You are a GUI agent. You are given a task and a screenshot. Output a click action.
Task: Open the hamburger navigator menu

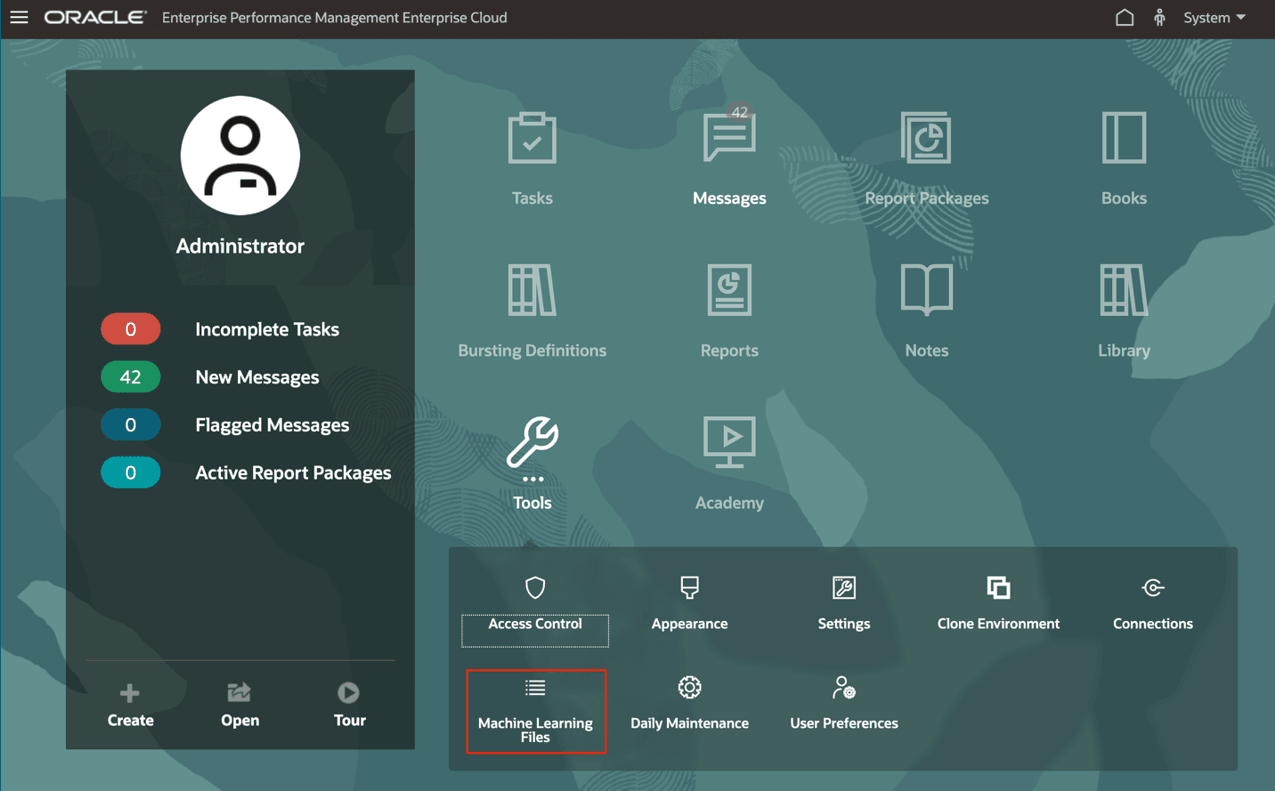click(19, 17)
